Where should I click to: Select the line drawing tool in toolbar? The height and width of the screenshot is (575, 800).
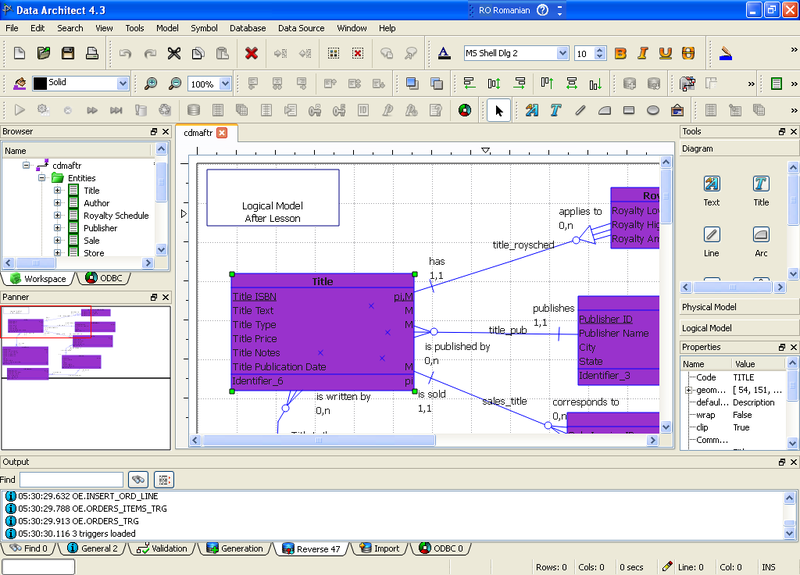[x=580, y=110]
